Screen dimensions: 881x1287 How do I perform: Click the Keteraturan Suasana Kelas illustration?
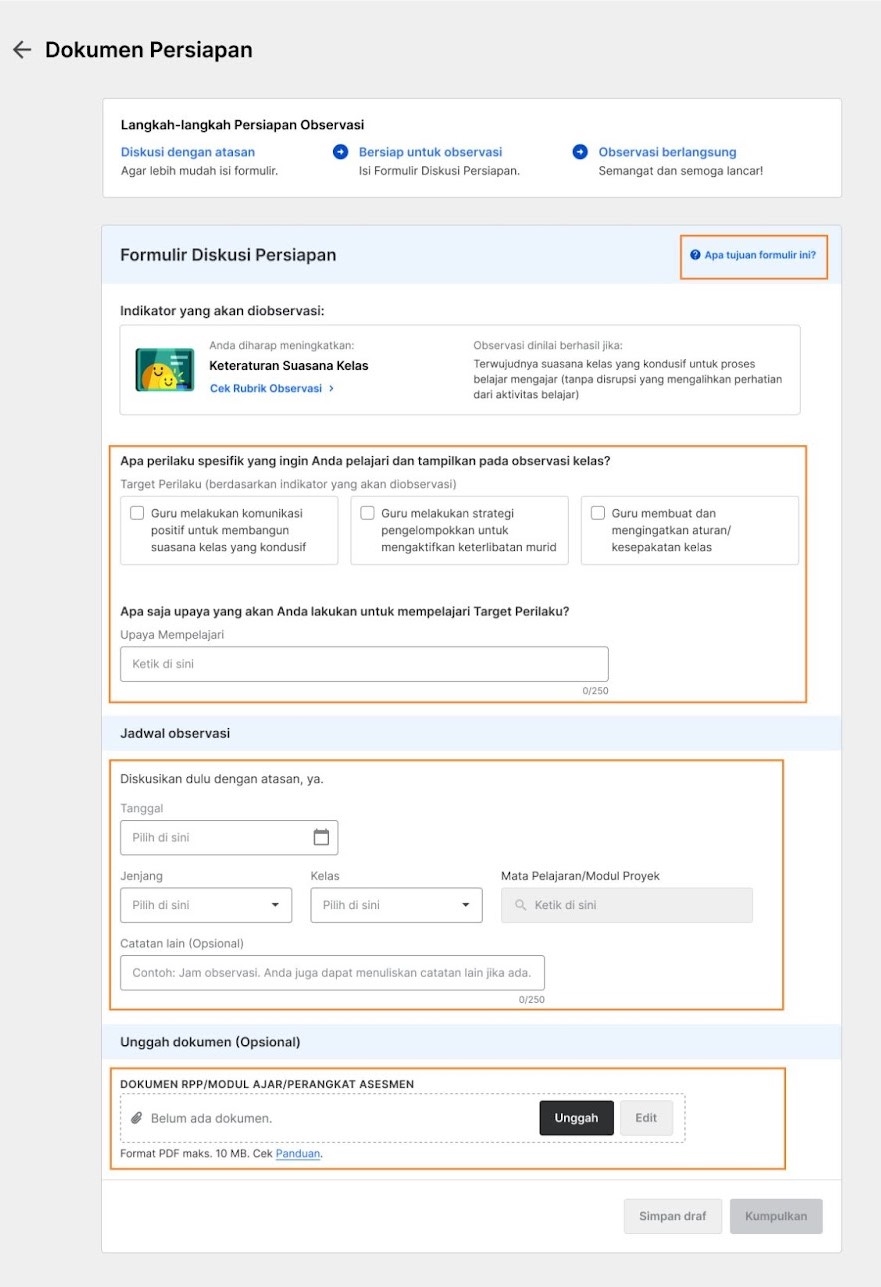(x=165, y=370)
